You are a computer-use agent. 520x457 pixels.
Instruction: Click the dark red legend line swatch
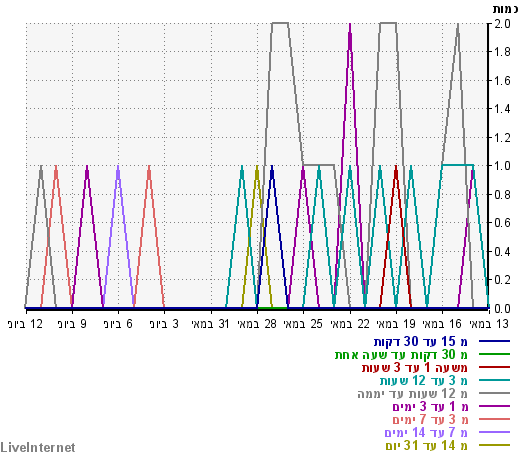tap(494, 367)
